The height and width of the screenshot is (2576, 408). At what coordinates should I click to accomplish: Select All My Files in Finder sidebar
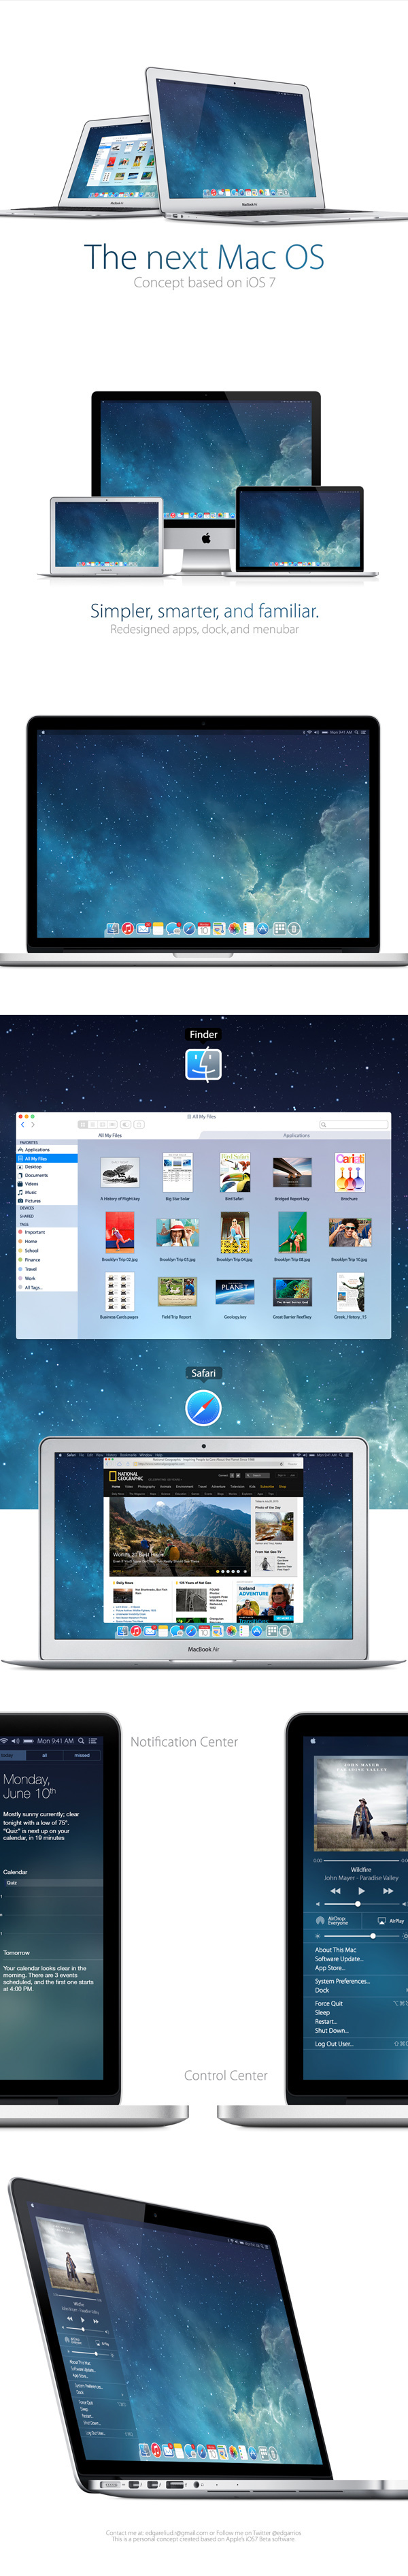47,1159
